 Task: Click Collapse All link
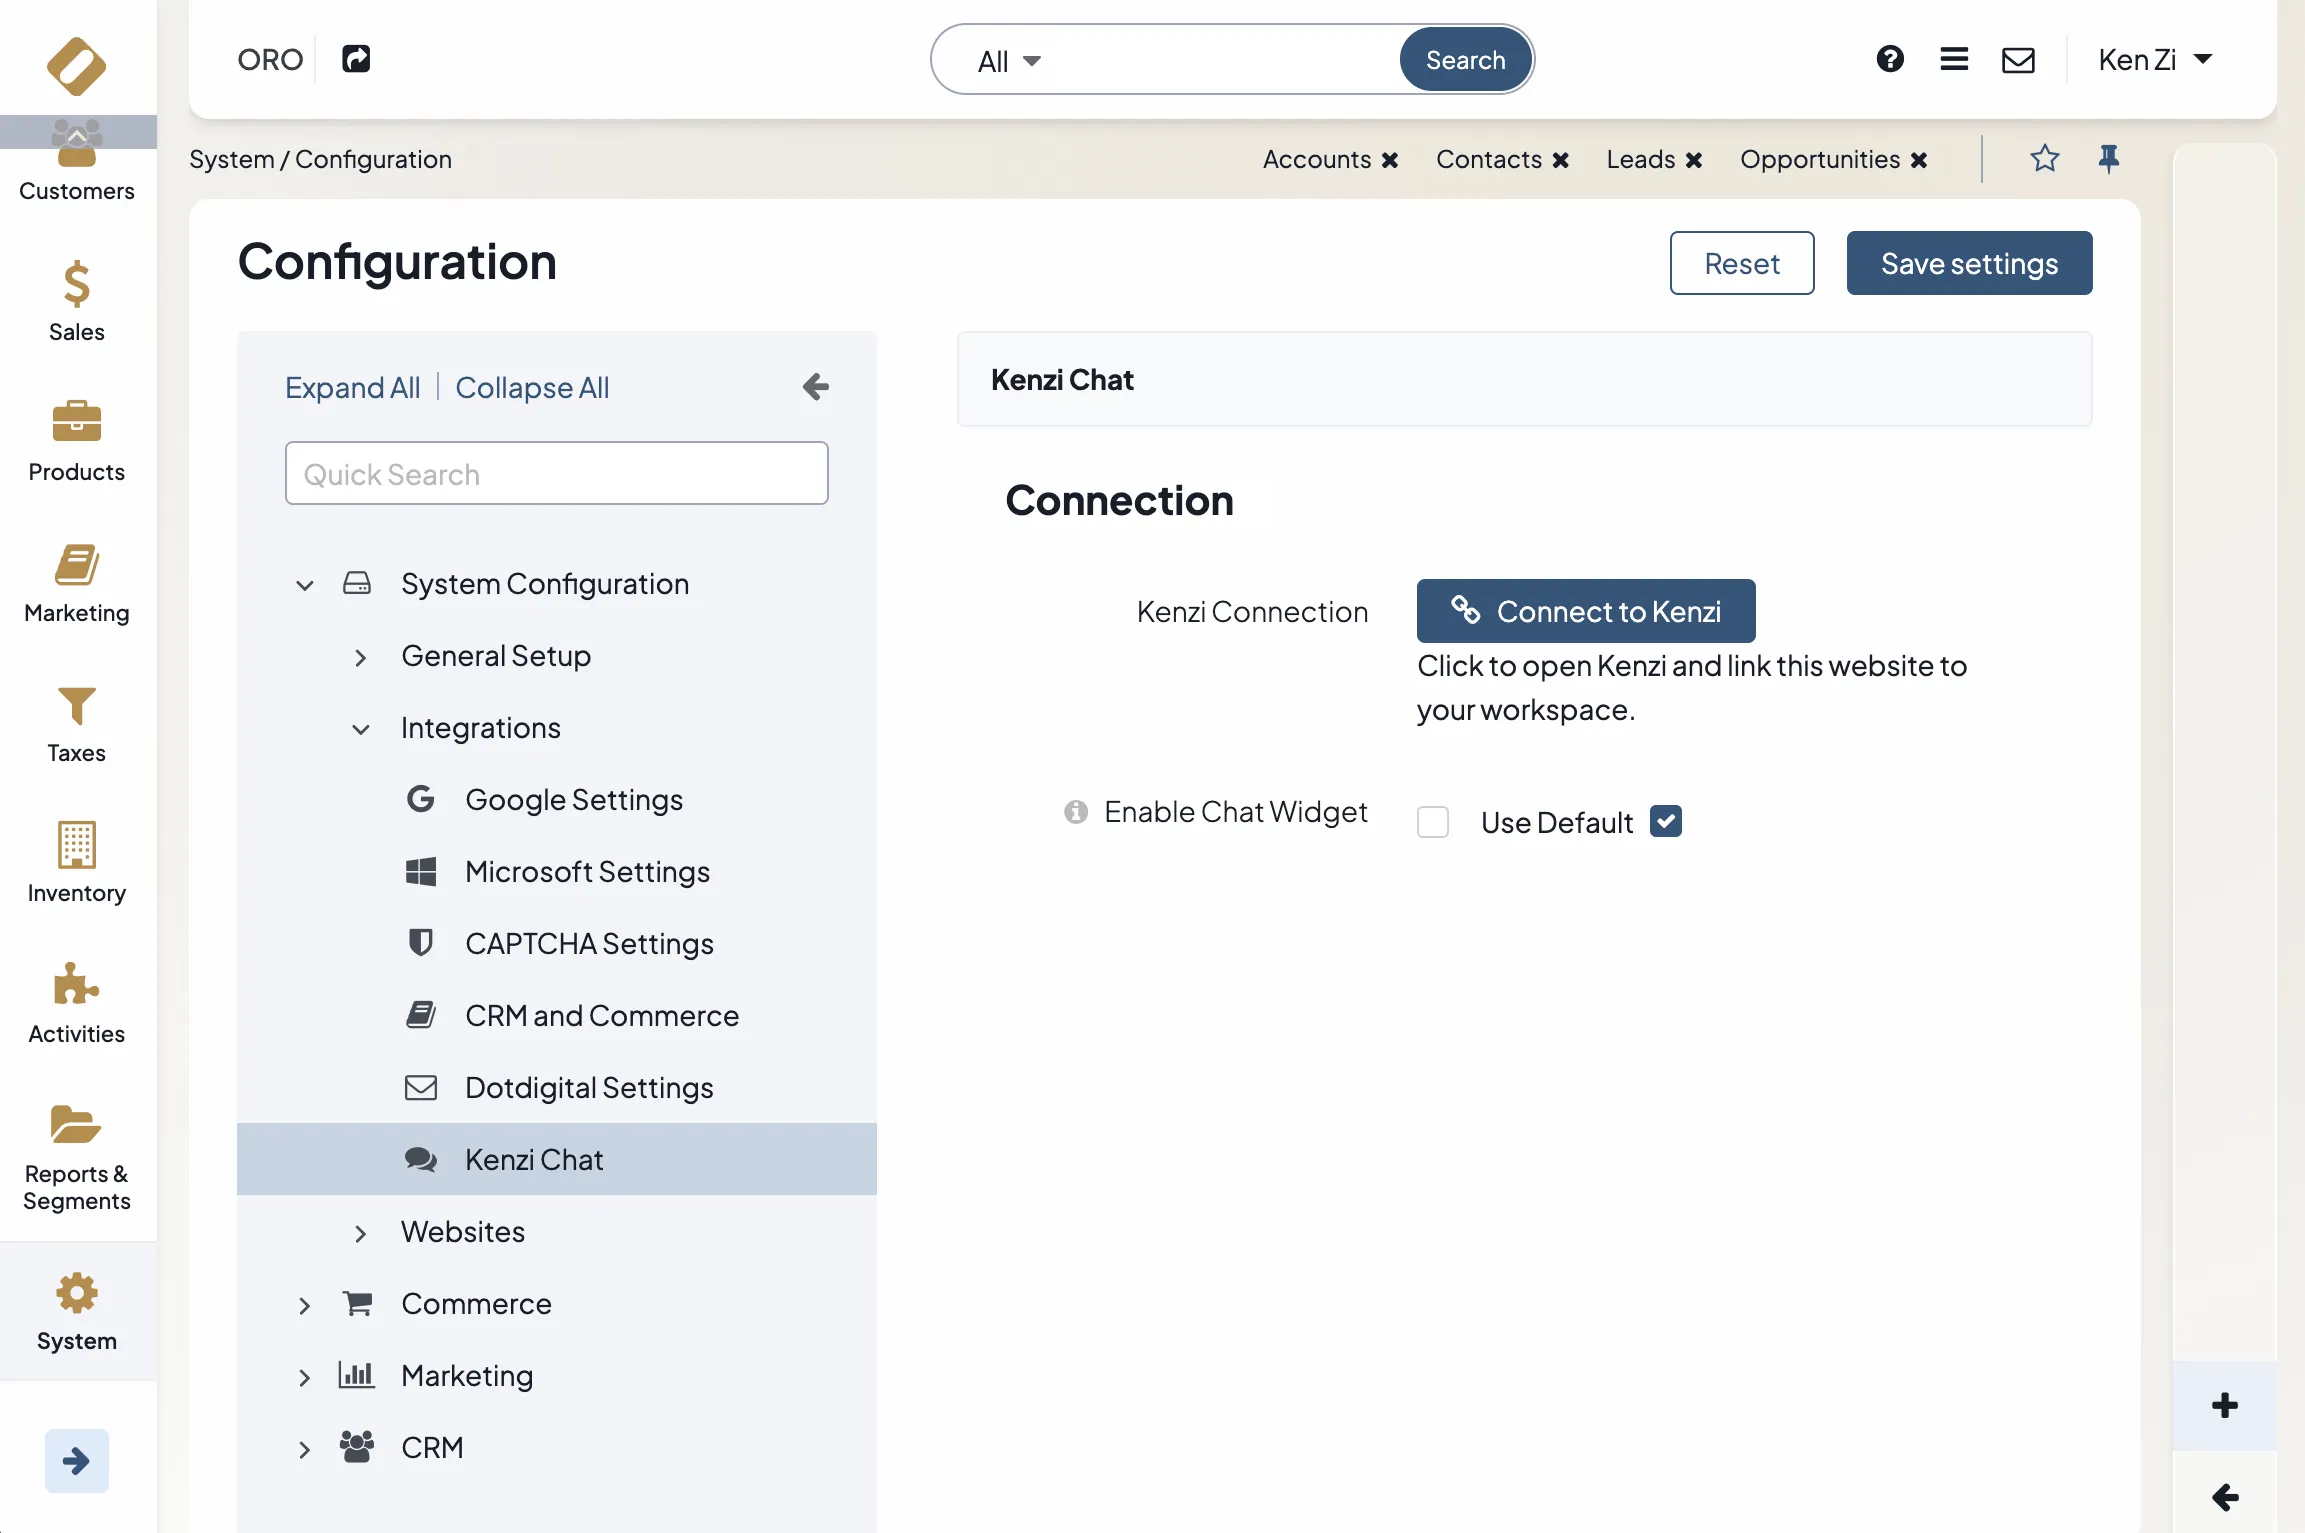(532, 387)
